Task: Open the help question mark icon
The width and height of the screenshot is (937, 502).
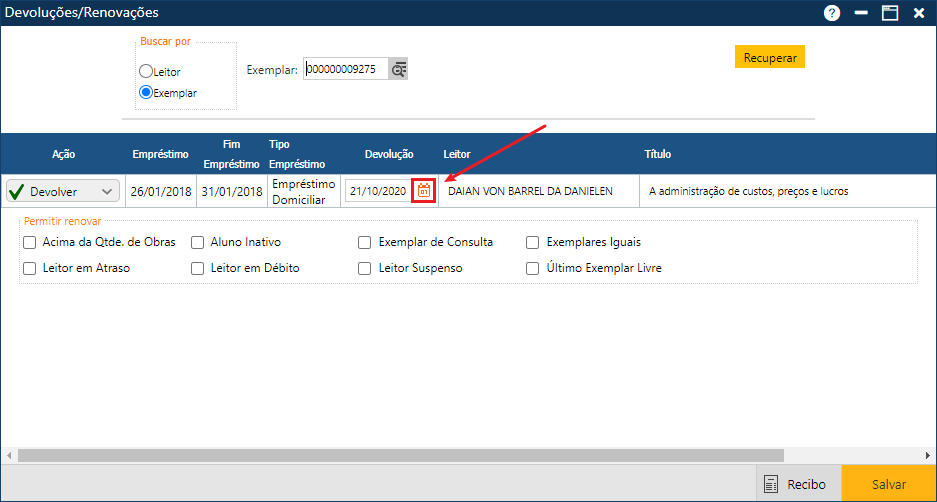Action: pos(832,13)
